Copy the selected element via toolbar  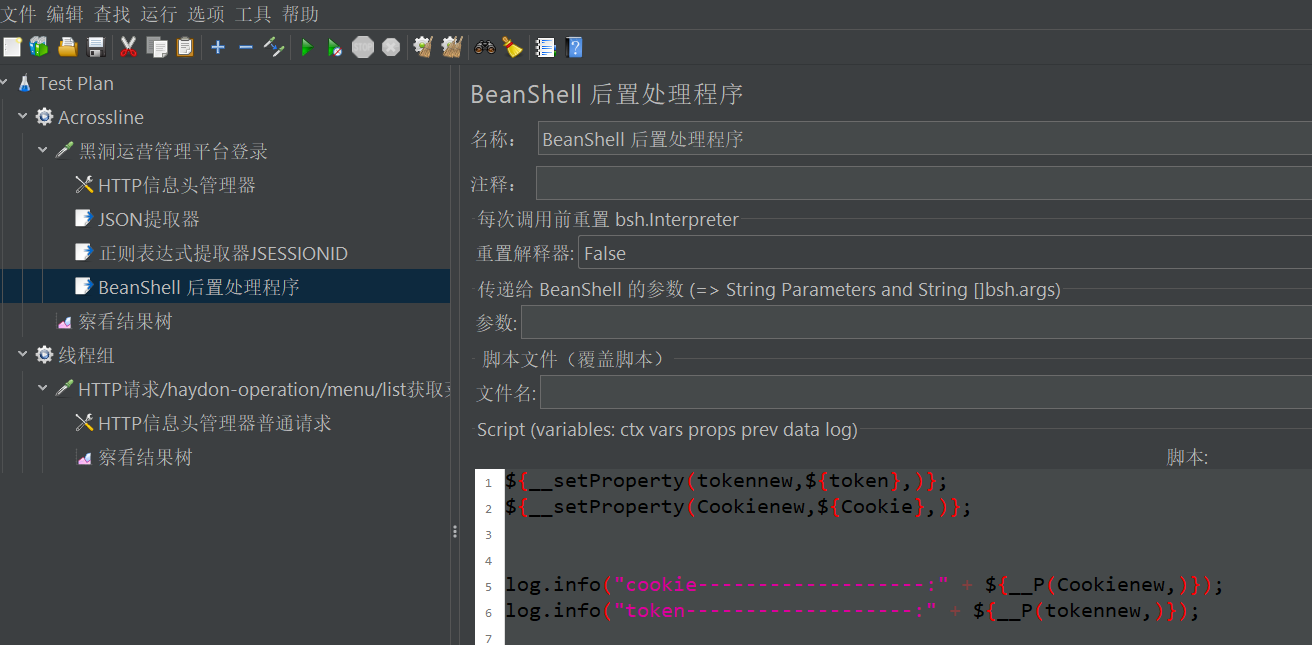click(x=157, y=47)
